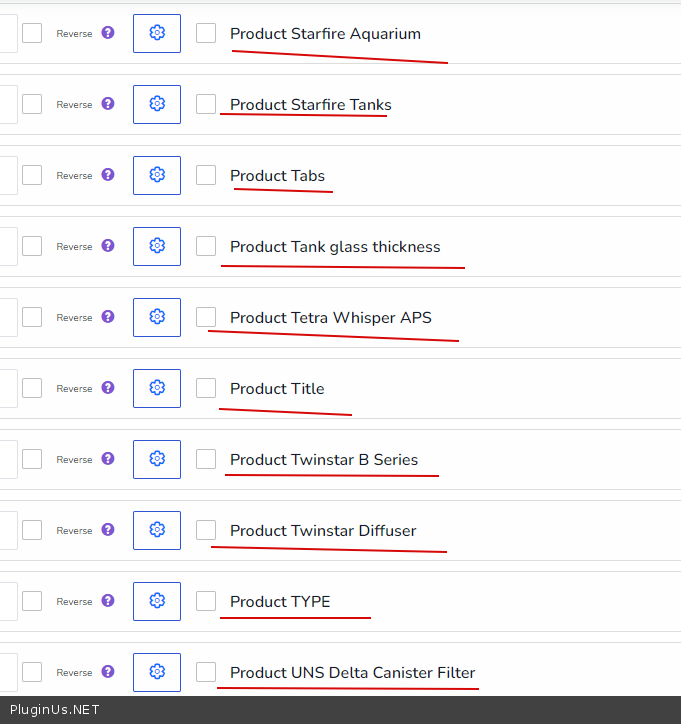Open gear settings for Product UNS Delta Canister Filter
The image size is (681, 724).
(x=157, y=672)
